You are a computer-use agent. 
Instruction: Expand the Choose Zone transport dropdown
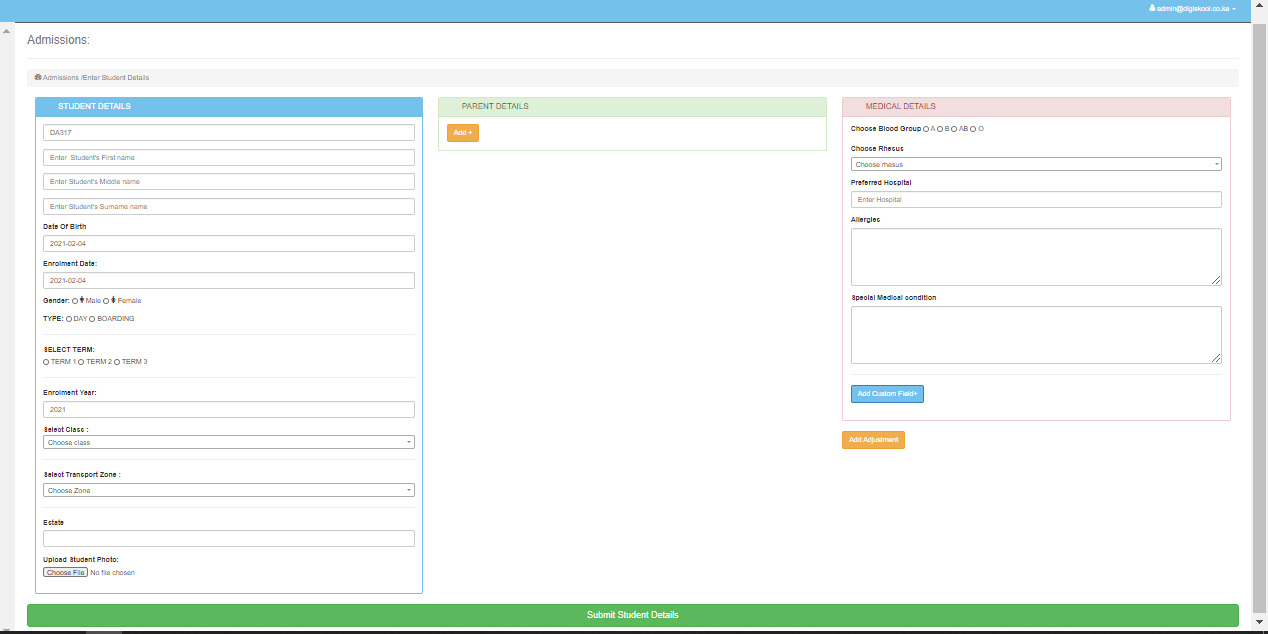pos(228,490)
